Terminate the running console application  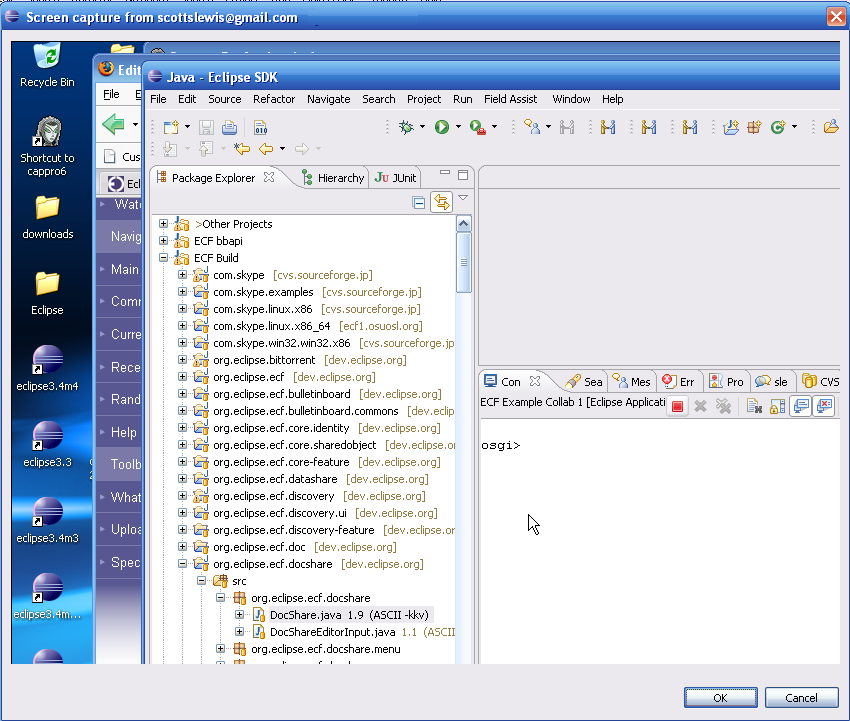[x=677, y=407]
